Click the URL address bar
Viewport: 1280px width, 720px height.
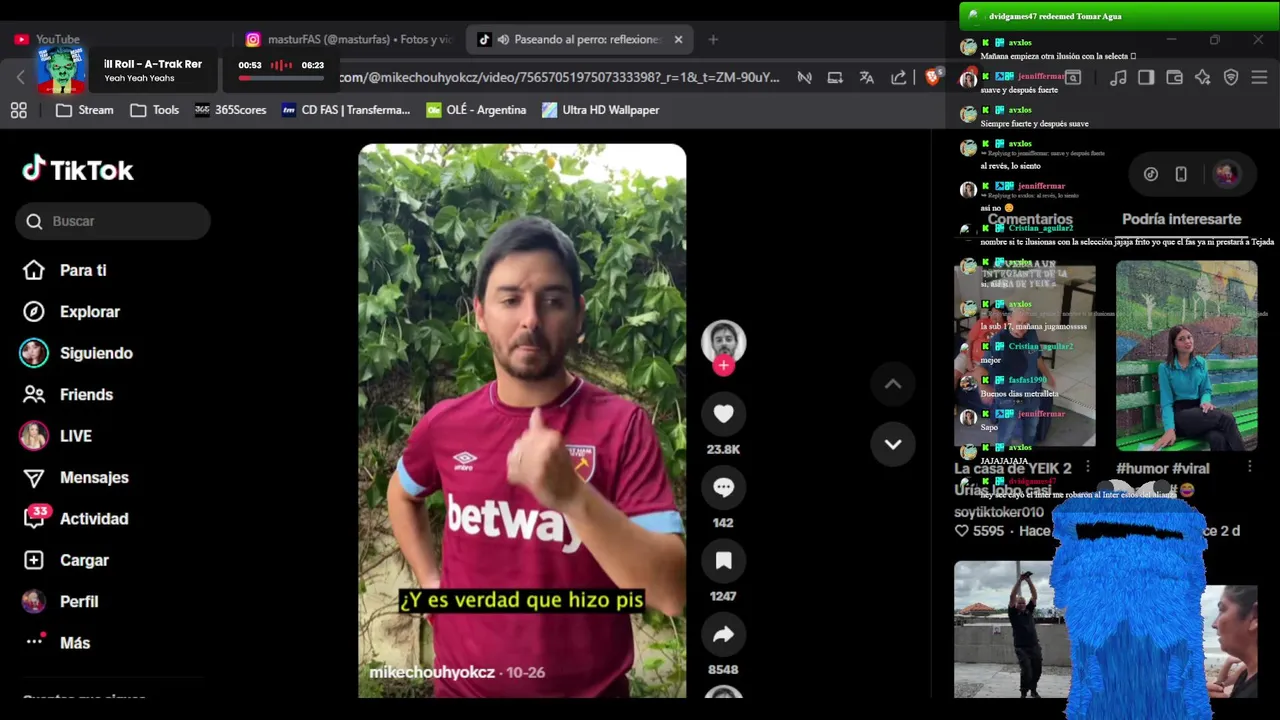point(560,77)
